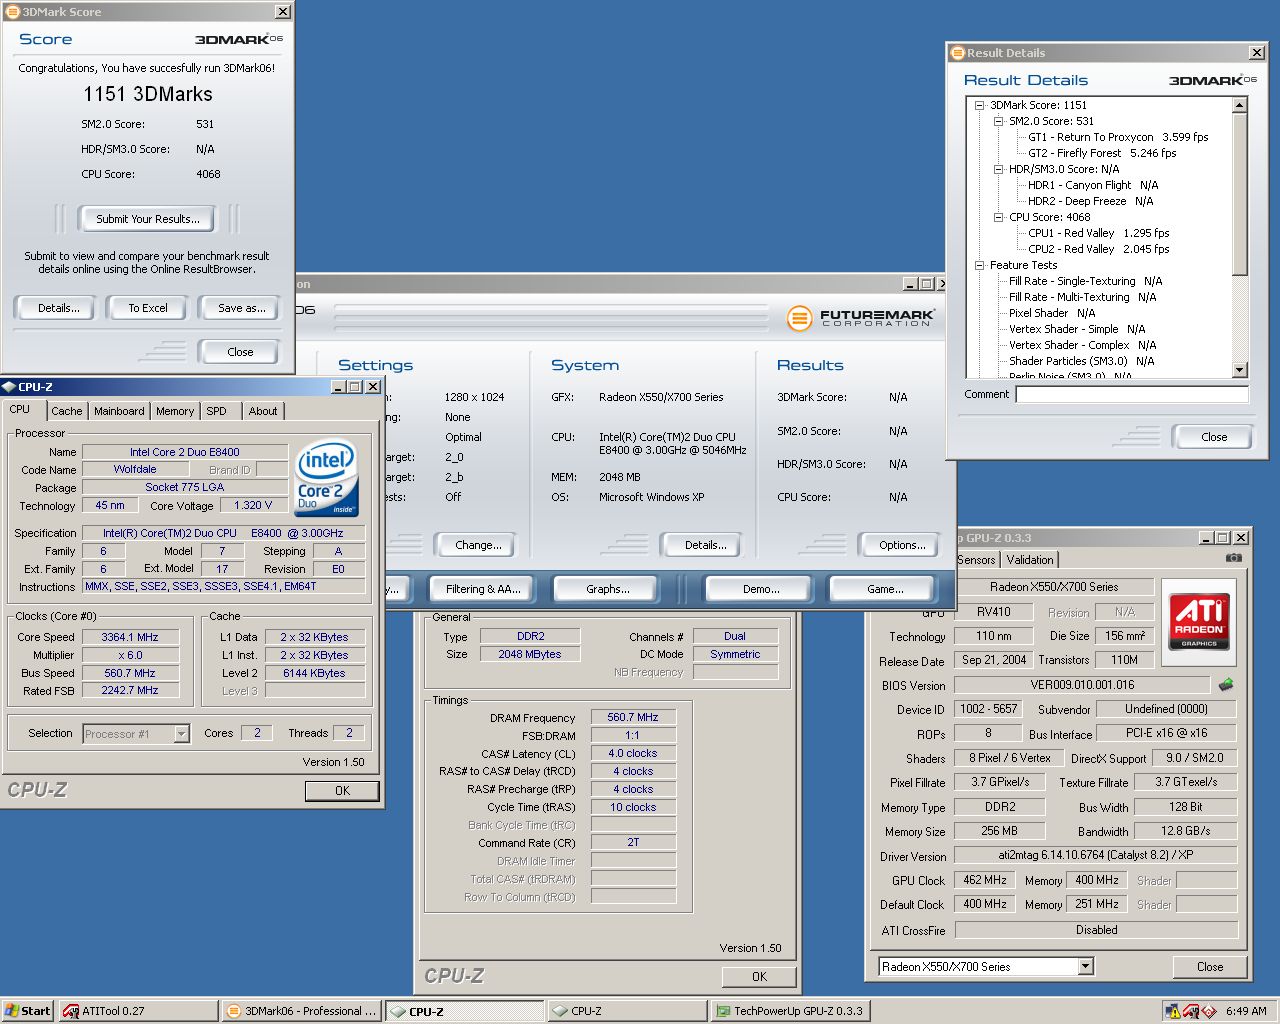Click the BIOS Version value VER009.010.001.016
This screenshot has width=1280, height=1024.
pyautogui.click(x=1082, y=685)
